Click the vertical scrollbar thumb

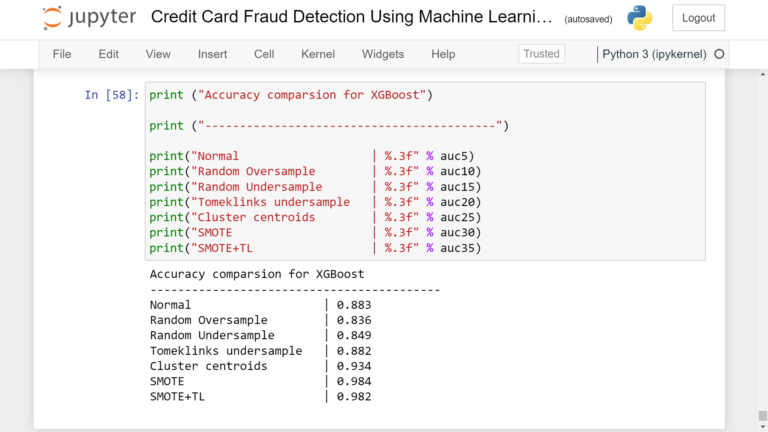tap(763, 416)
